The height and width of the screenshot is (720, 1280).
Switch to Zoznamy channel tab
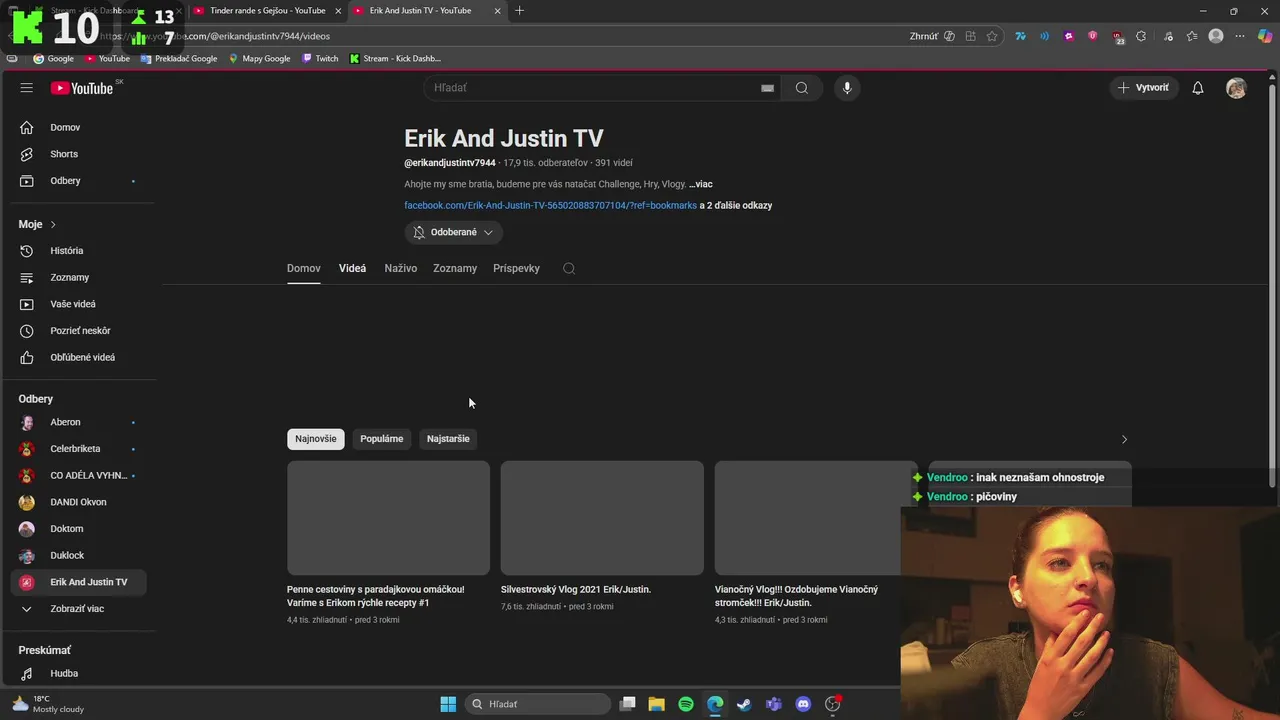pyautogui.click(x=455, y=268)
